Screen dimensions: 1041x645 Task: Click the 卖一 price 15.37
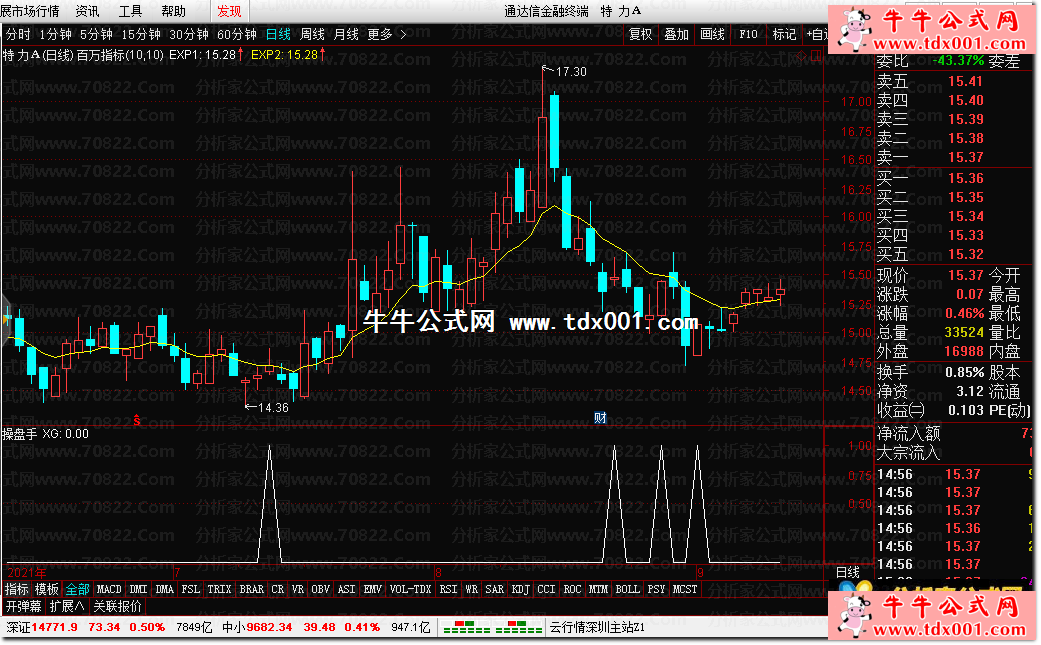click(x=965, y=157)
